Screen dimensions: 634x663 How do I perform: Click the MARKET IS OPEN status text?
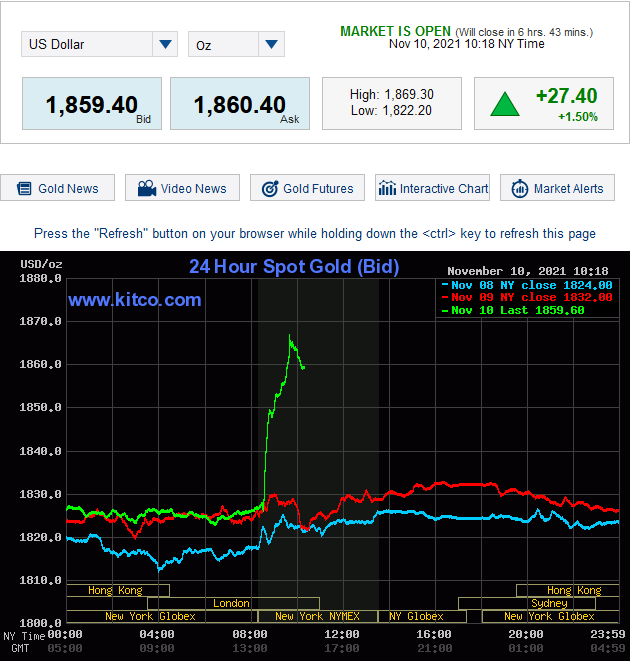click(x=395, y=31)
